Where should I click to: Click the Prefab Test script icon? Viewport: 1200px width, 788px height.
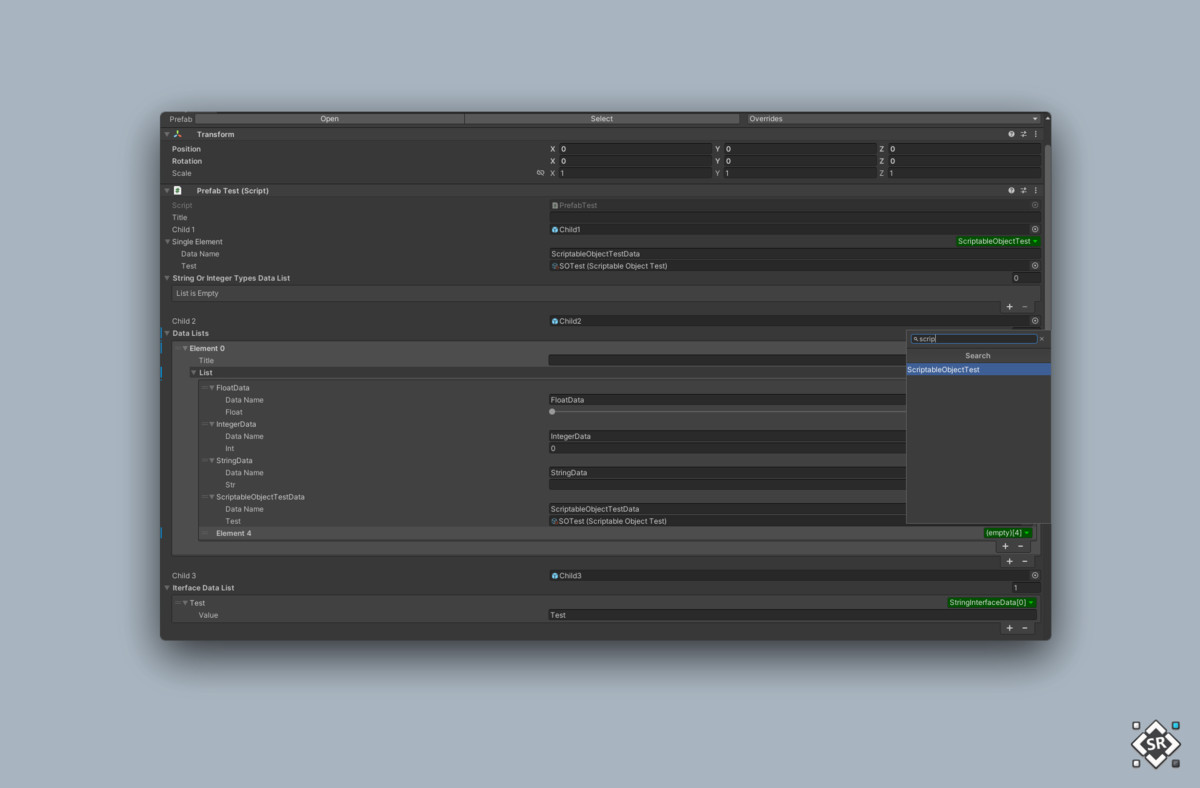pyautogui.click(x=178, y=190)
